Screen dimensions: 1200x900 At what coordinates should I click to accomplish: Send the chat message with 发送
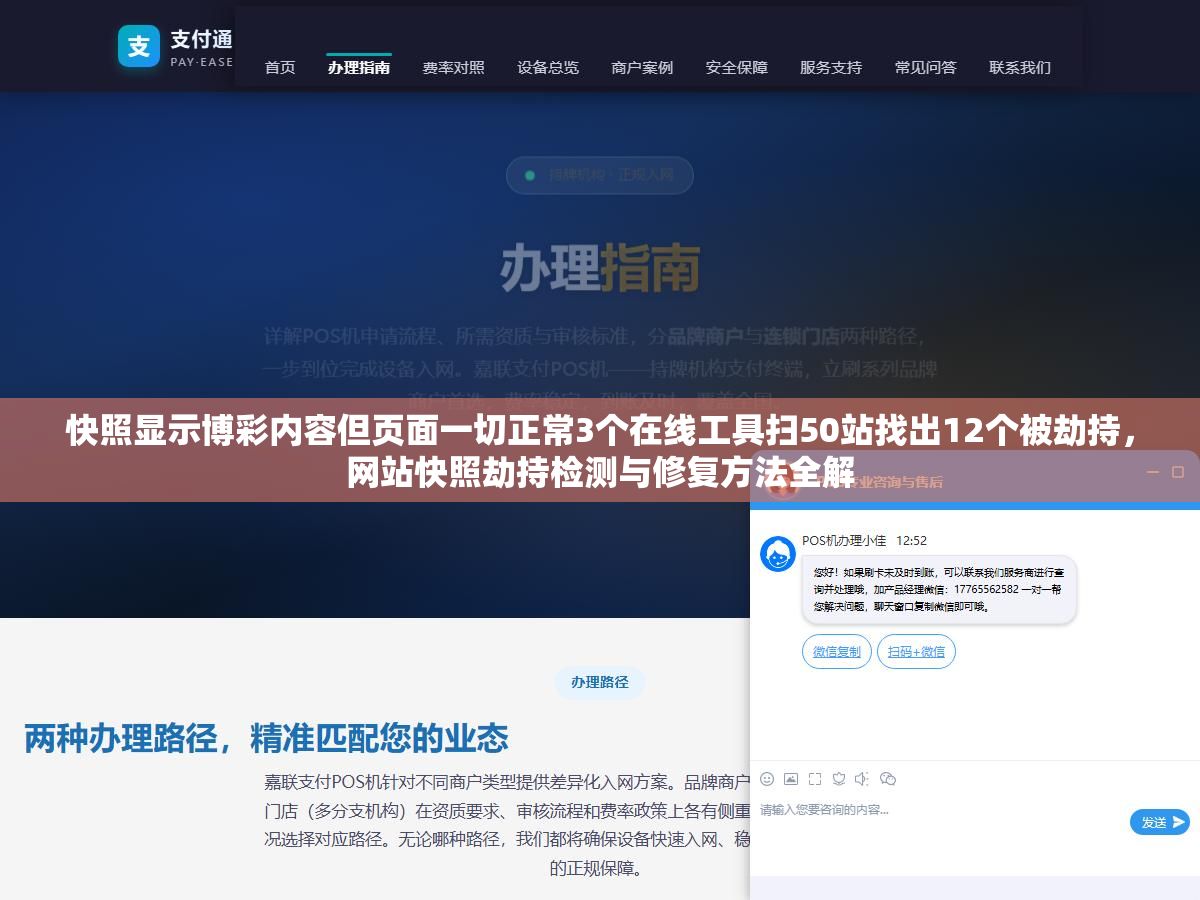click(1160, 822)
